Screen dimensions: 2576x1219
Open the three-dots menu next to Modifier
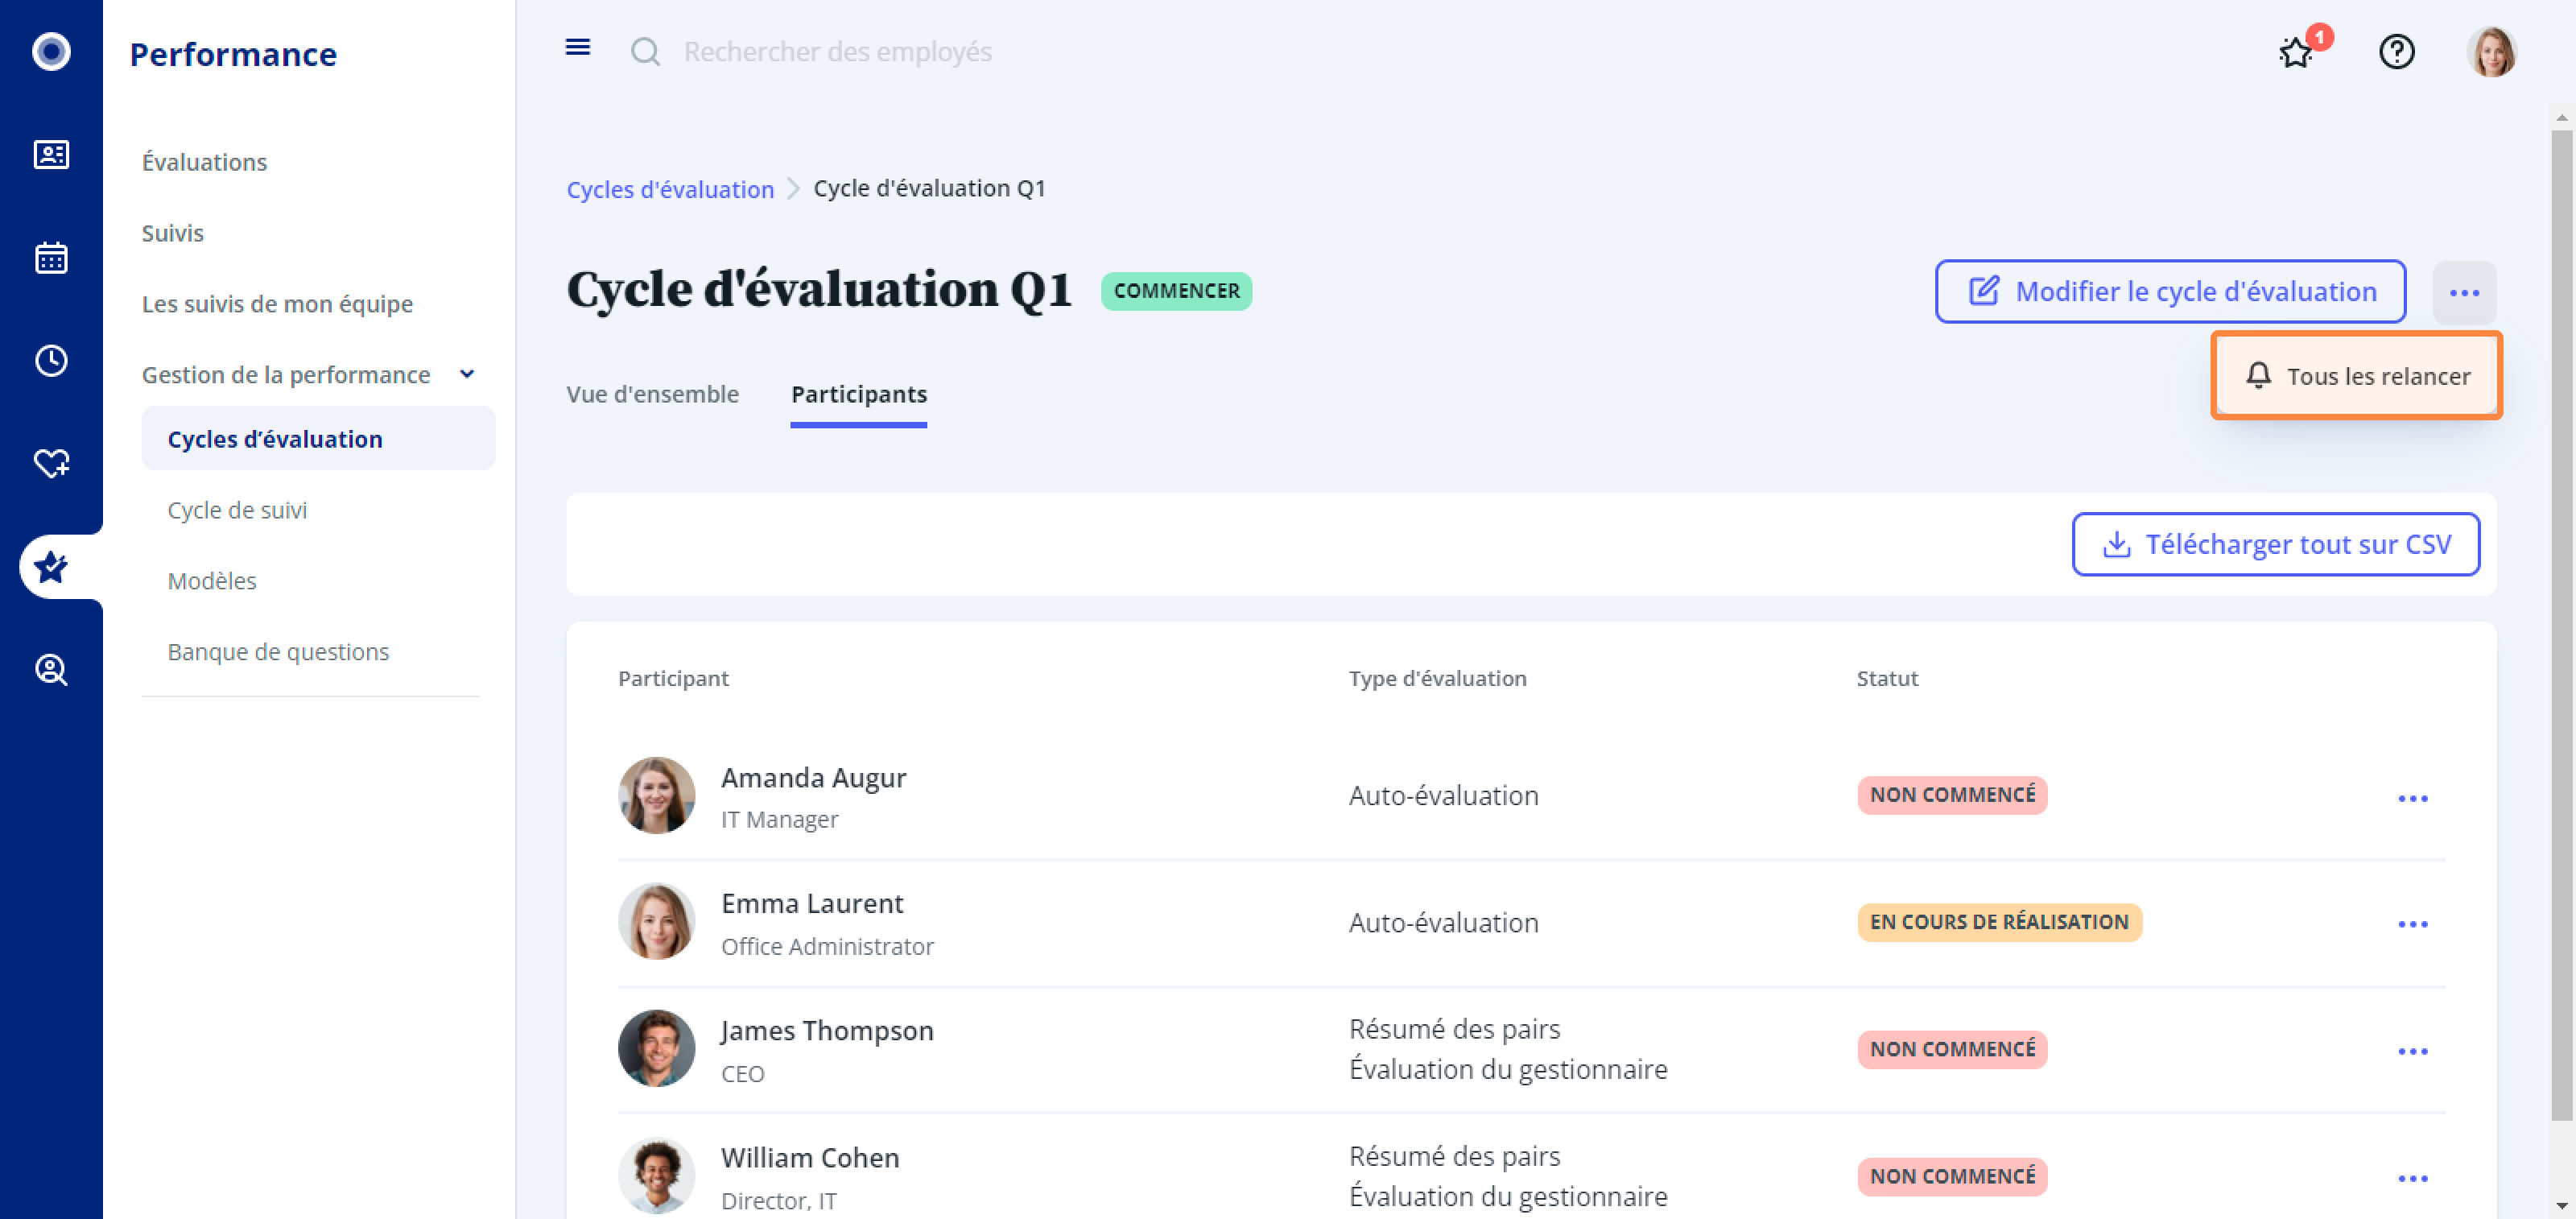pyautogui.click(x=2463, y=293)
